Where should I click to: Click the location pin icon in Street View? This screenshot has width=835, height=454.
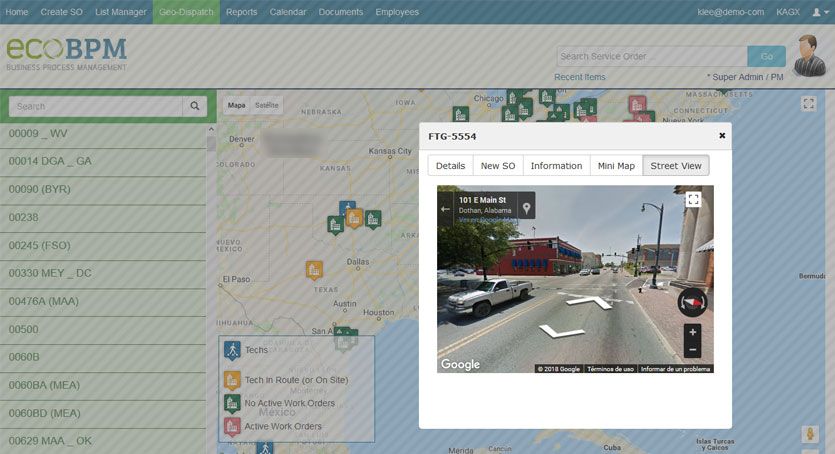point(526,208)
